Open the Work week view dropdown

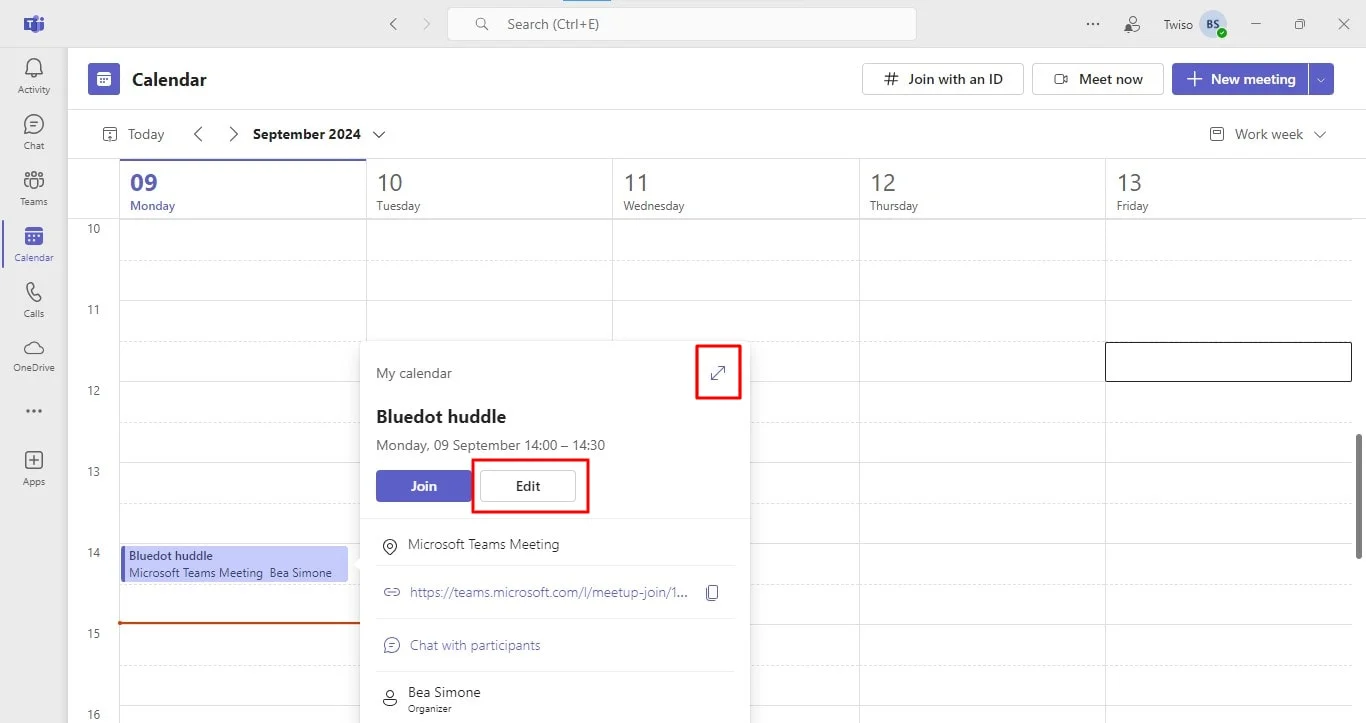[1267, 134]
